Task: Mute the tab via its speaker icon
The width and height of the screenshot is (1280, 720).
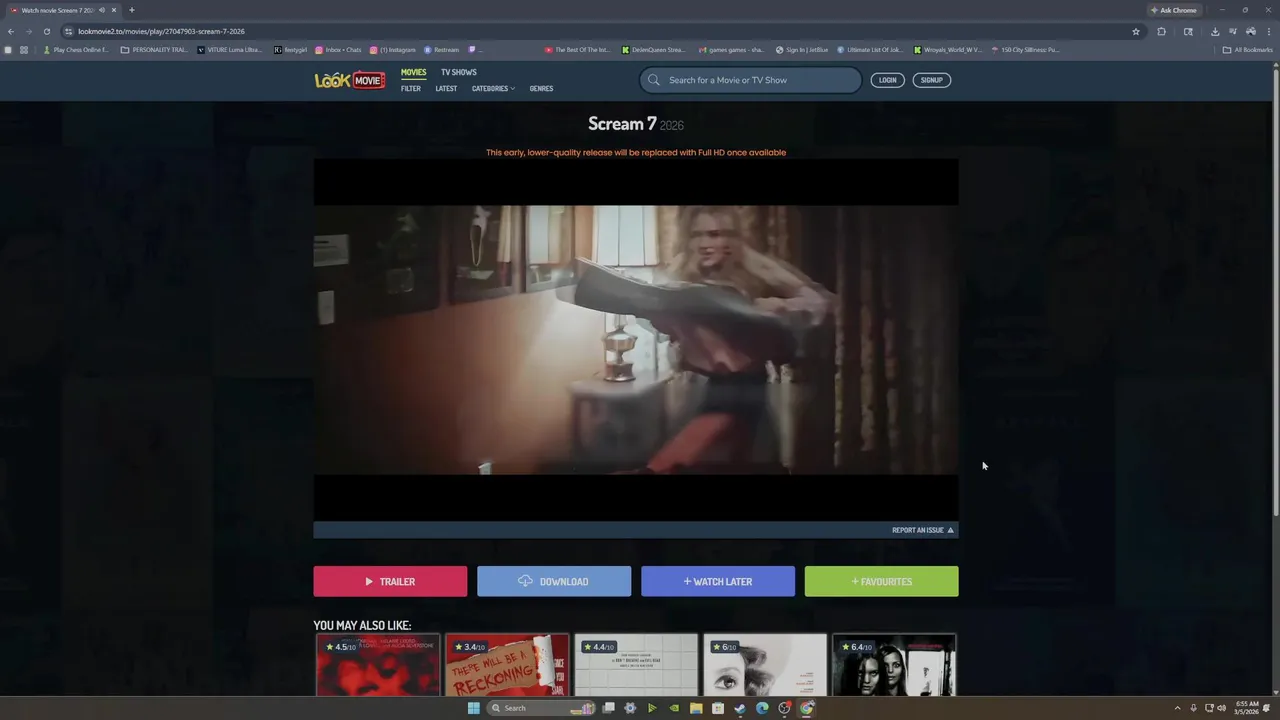Action: 102,10
